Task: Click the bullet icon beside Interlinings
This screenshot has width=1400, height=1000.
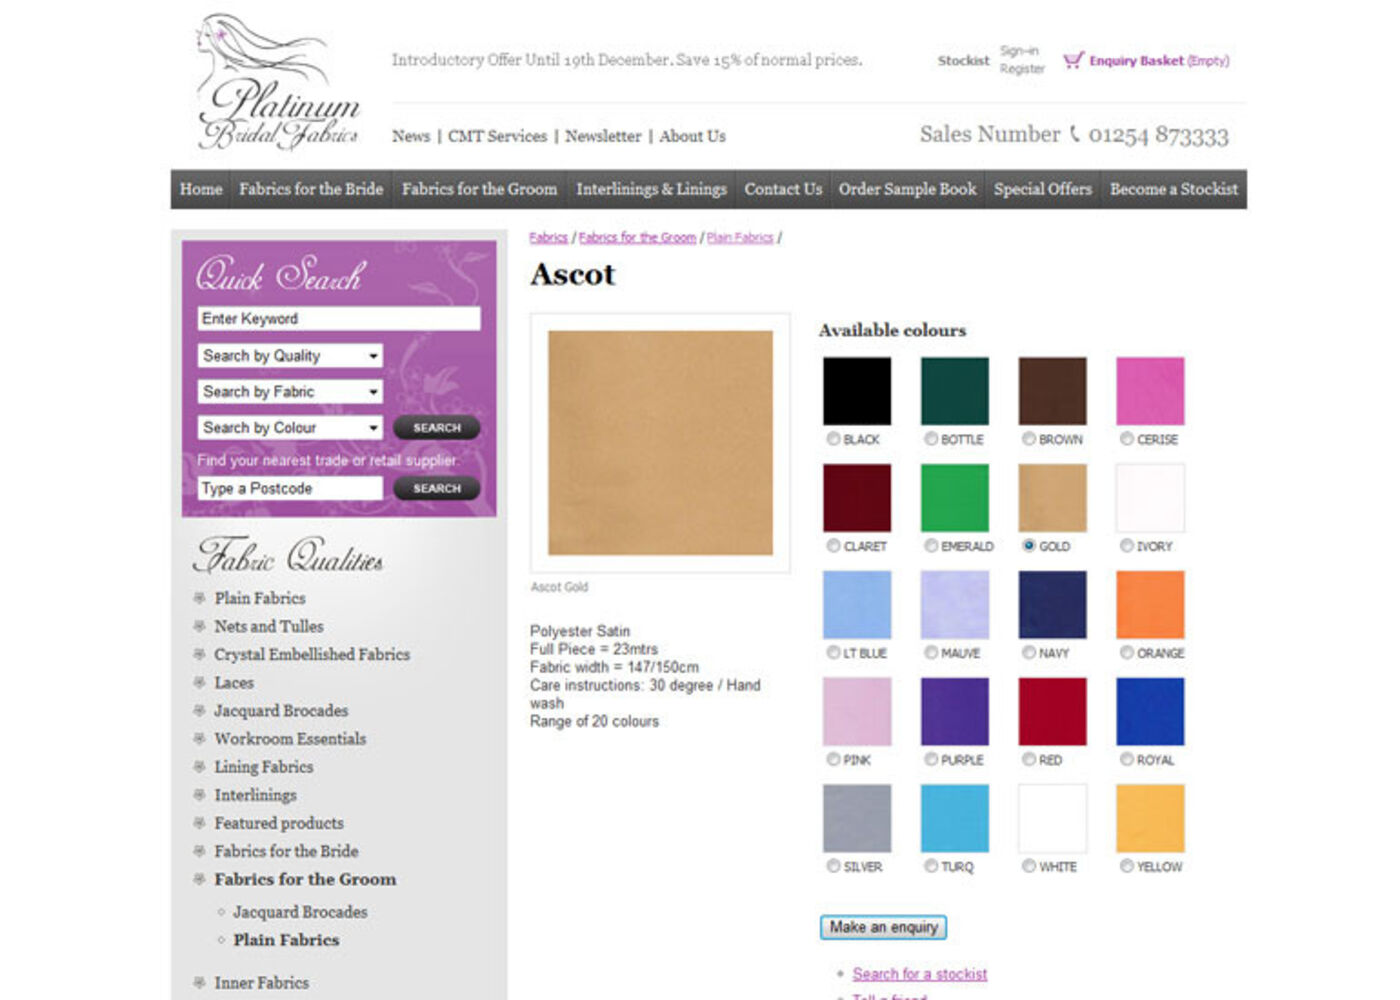Action: pyautogui.click(x=199, y=795)
